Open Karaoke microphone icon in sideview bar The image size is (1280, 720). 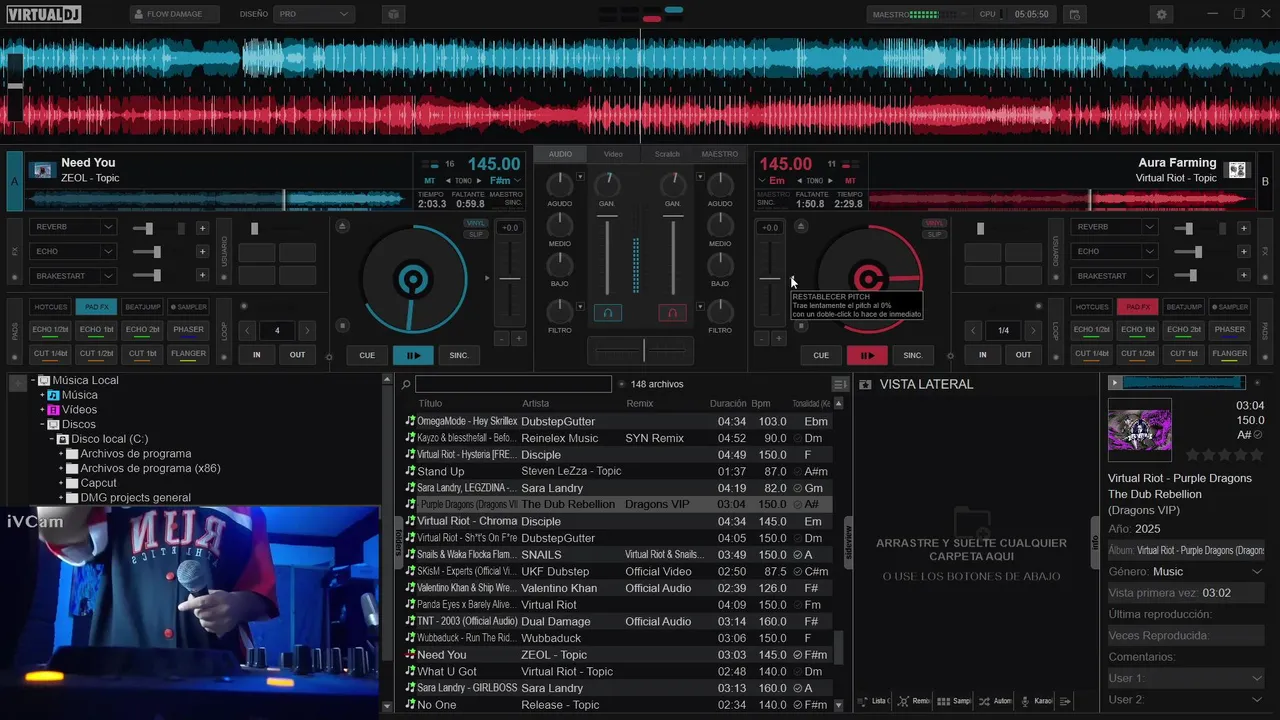(x=1025, y=701)
